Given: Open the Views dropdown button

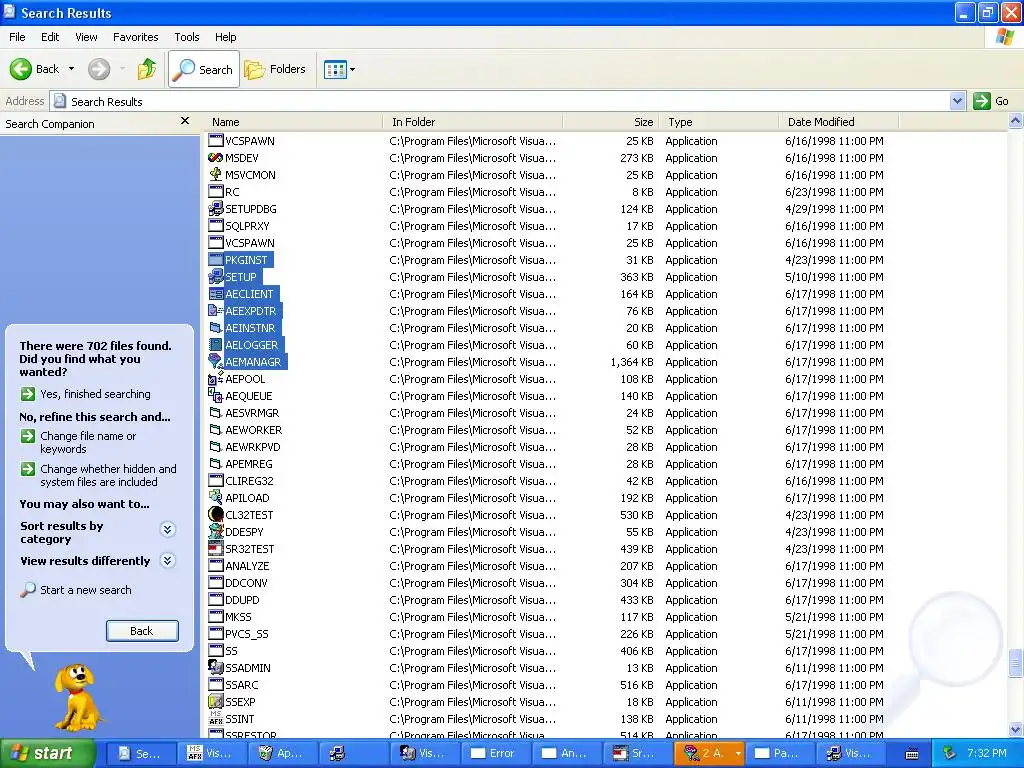Looking at the screenshot, I should pos(340,69).
